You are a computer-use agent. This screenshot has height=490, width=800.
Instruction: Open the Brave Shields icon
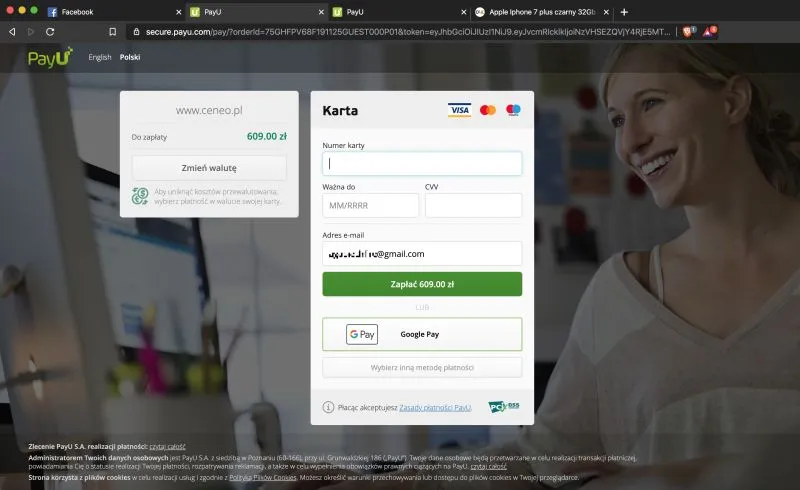(688, 32)
